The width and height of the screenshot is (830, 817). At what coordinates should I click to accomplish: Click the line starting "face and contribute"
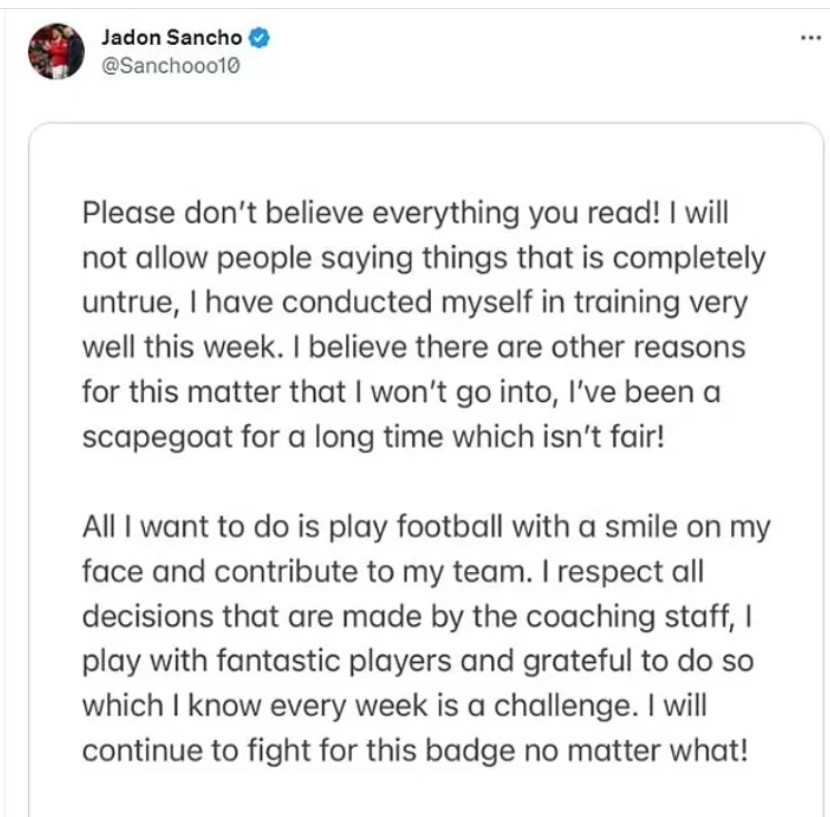(394, 574)
